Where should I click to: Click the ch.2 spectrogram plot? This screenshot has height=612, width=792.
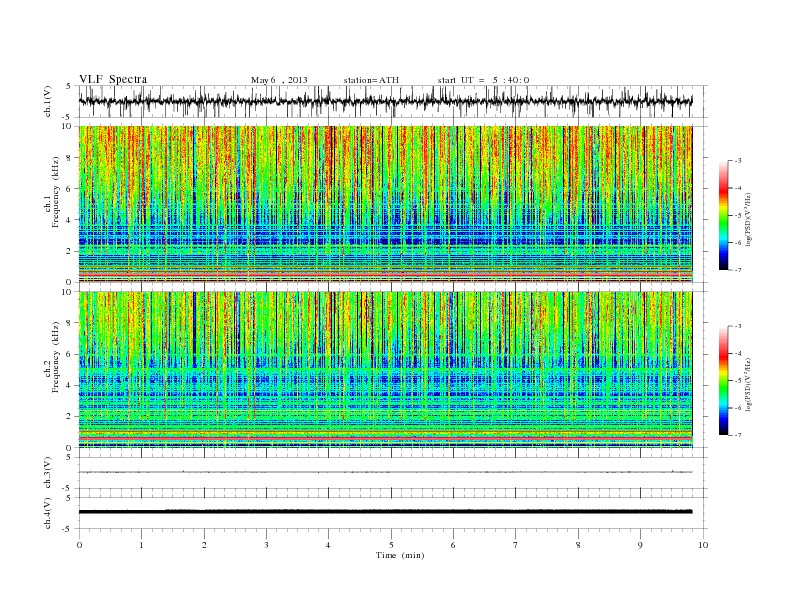[x=385, y=370]
